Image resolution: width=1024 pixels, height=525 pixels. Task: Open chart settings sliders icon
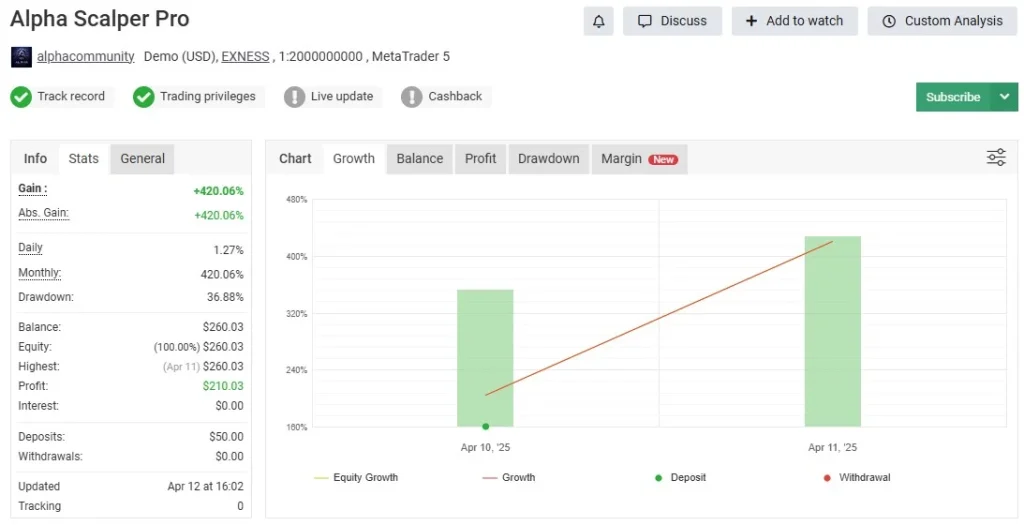pyautogui.click(x=996, y=157)
